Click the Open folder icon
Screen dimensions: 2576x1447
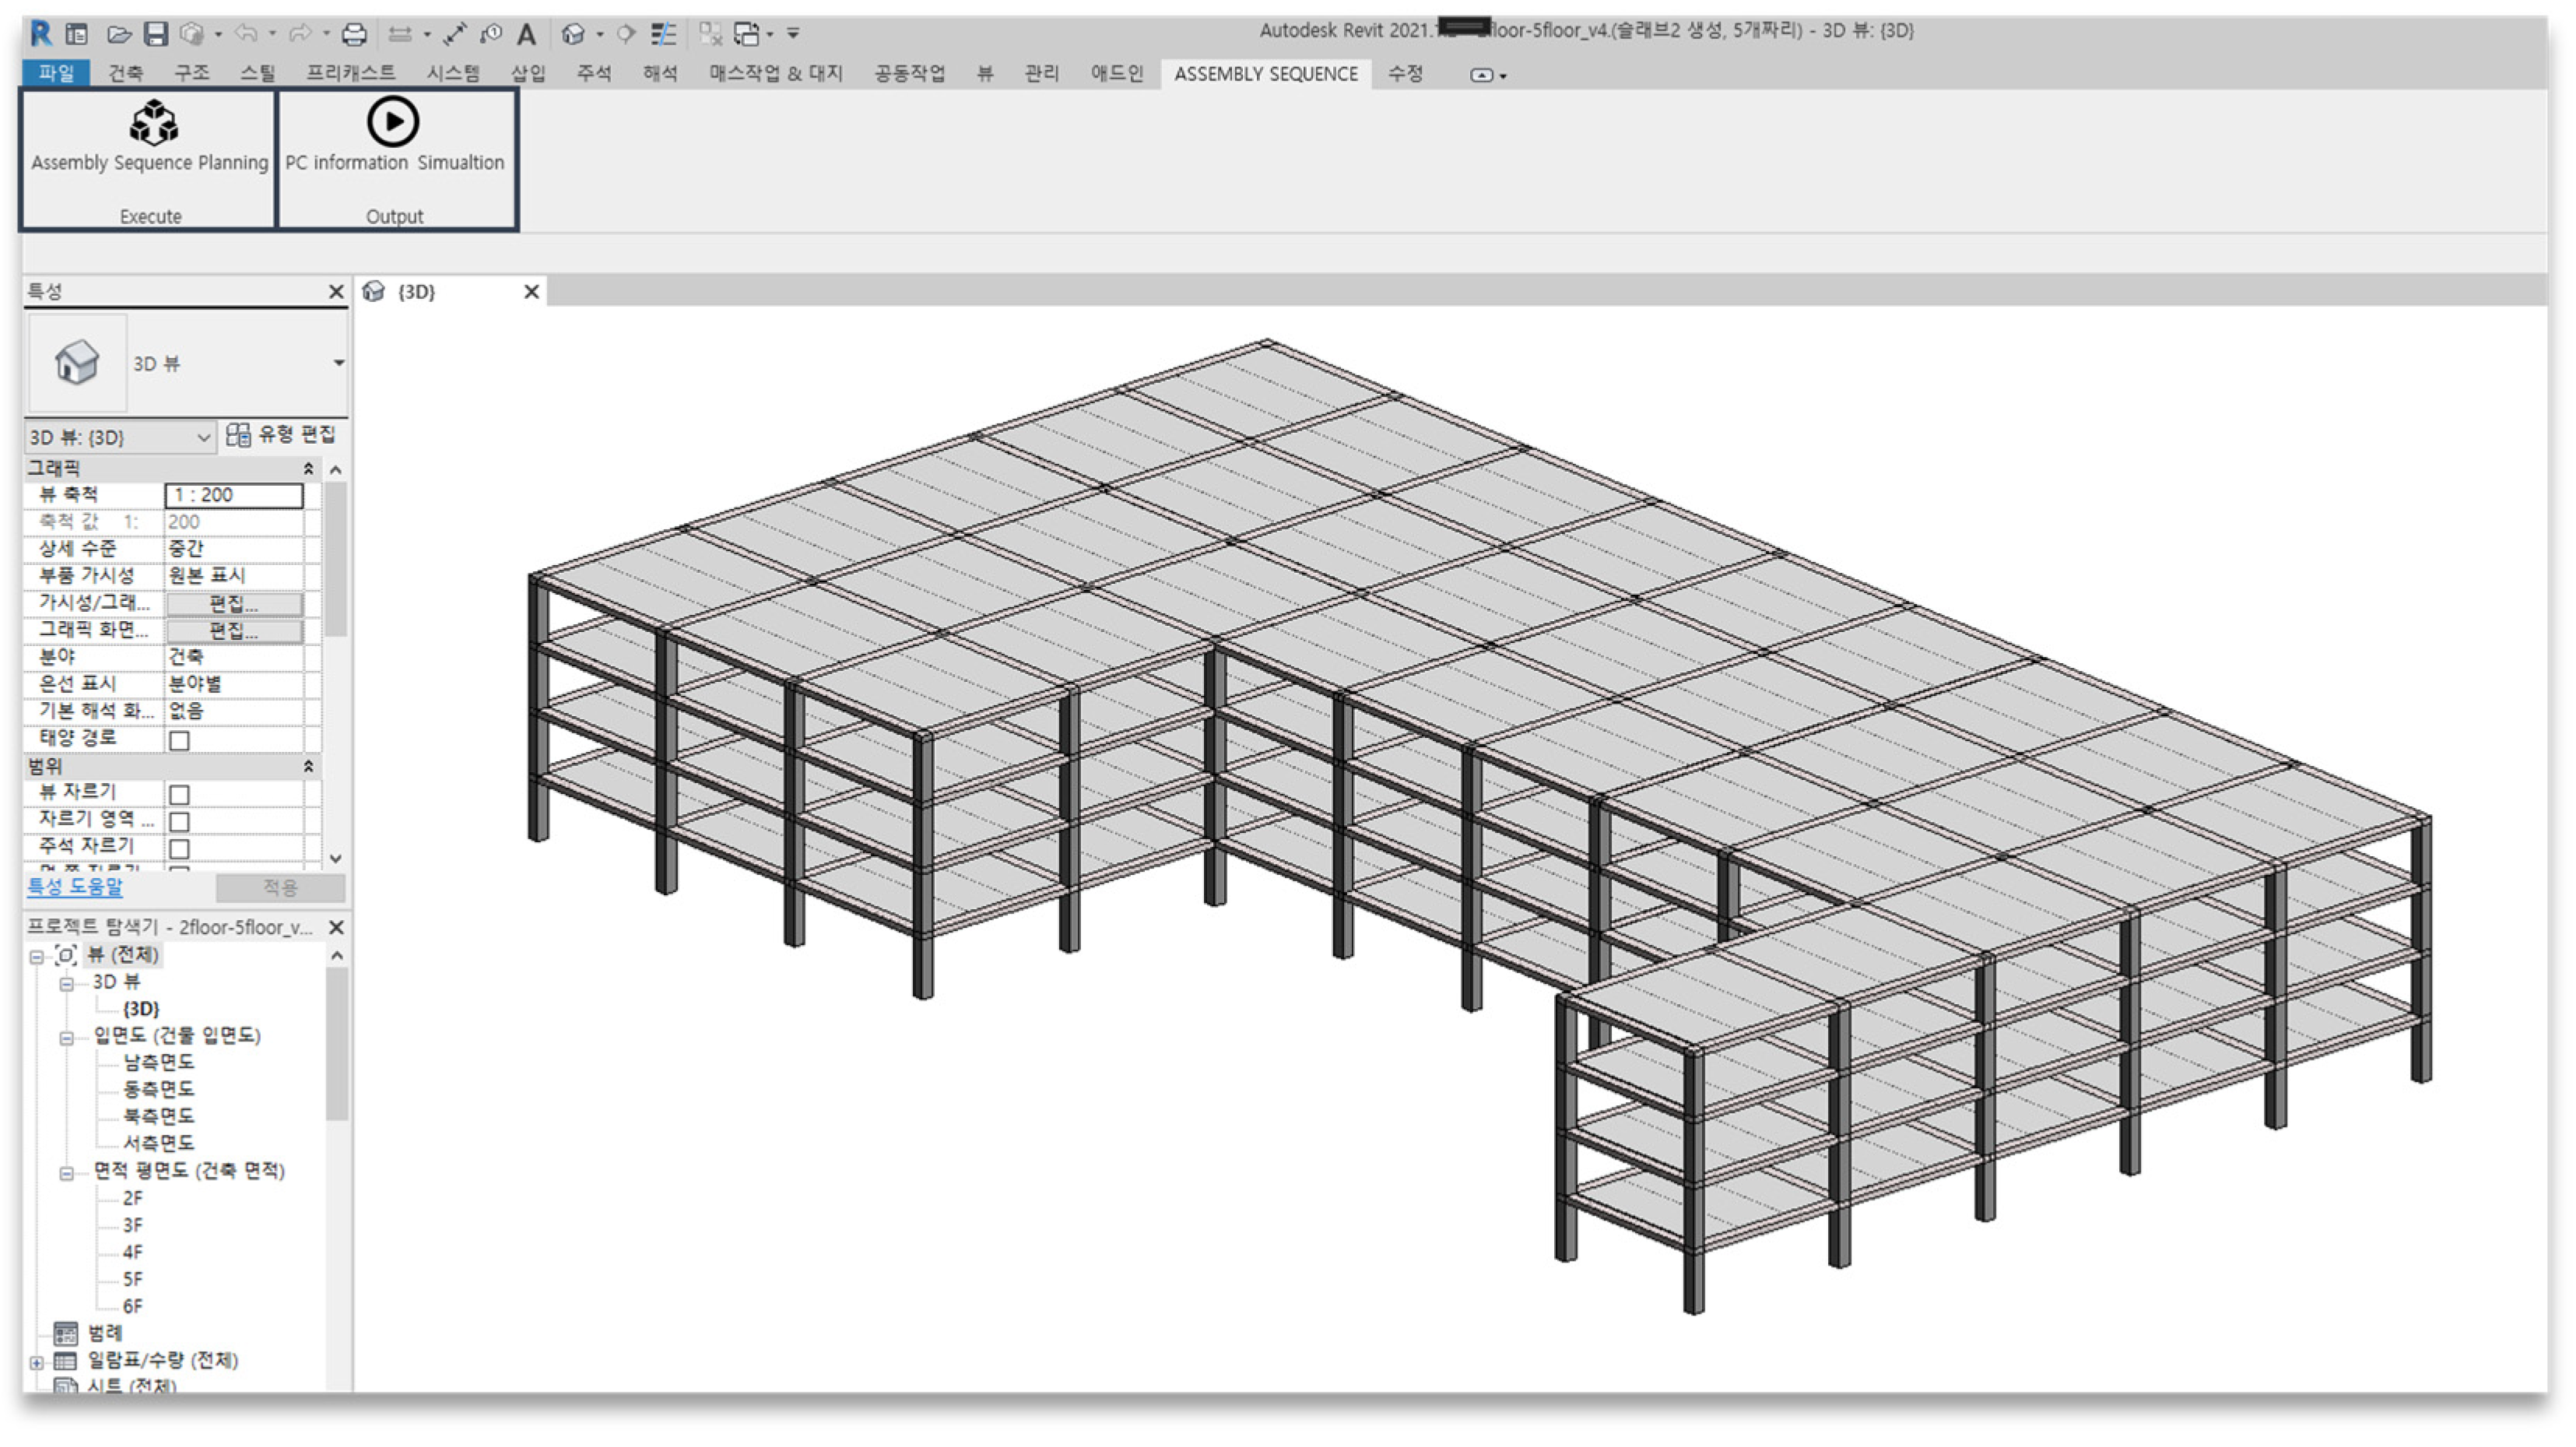119,34
